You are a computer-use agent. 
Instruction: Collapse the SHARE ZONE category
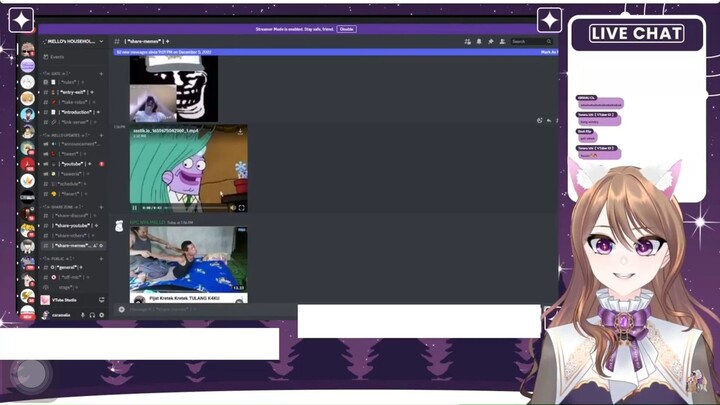coord(62,207)
